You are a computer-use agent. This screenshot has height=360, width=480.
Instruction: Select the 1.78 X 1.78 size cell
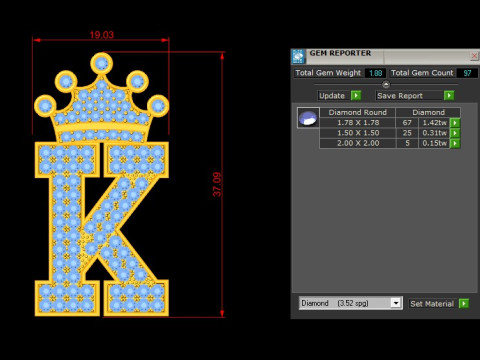click(x=357, y=123)
